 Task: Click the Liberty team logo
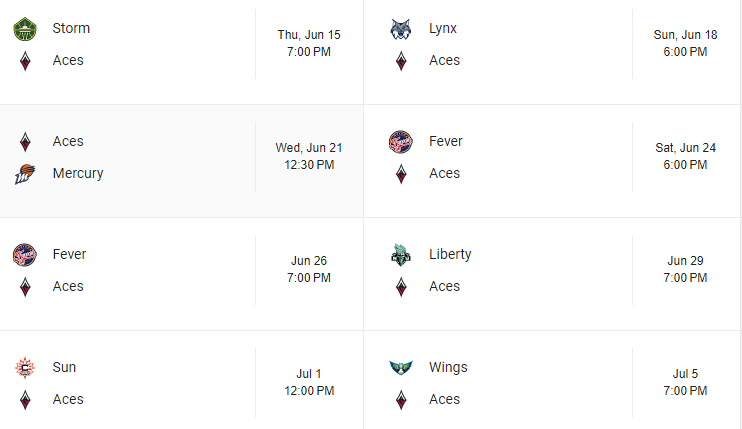click(401, 255)
